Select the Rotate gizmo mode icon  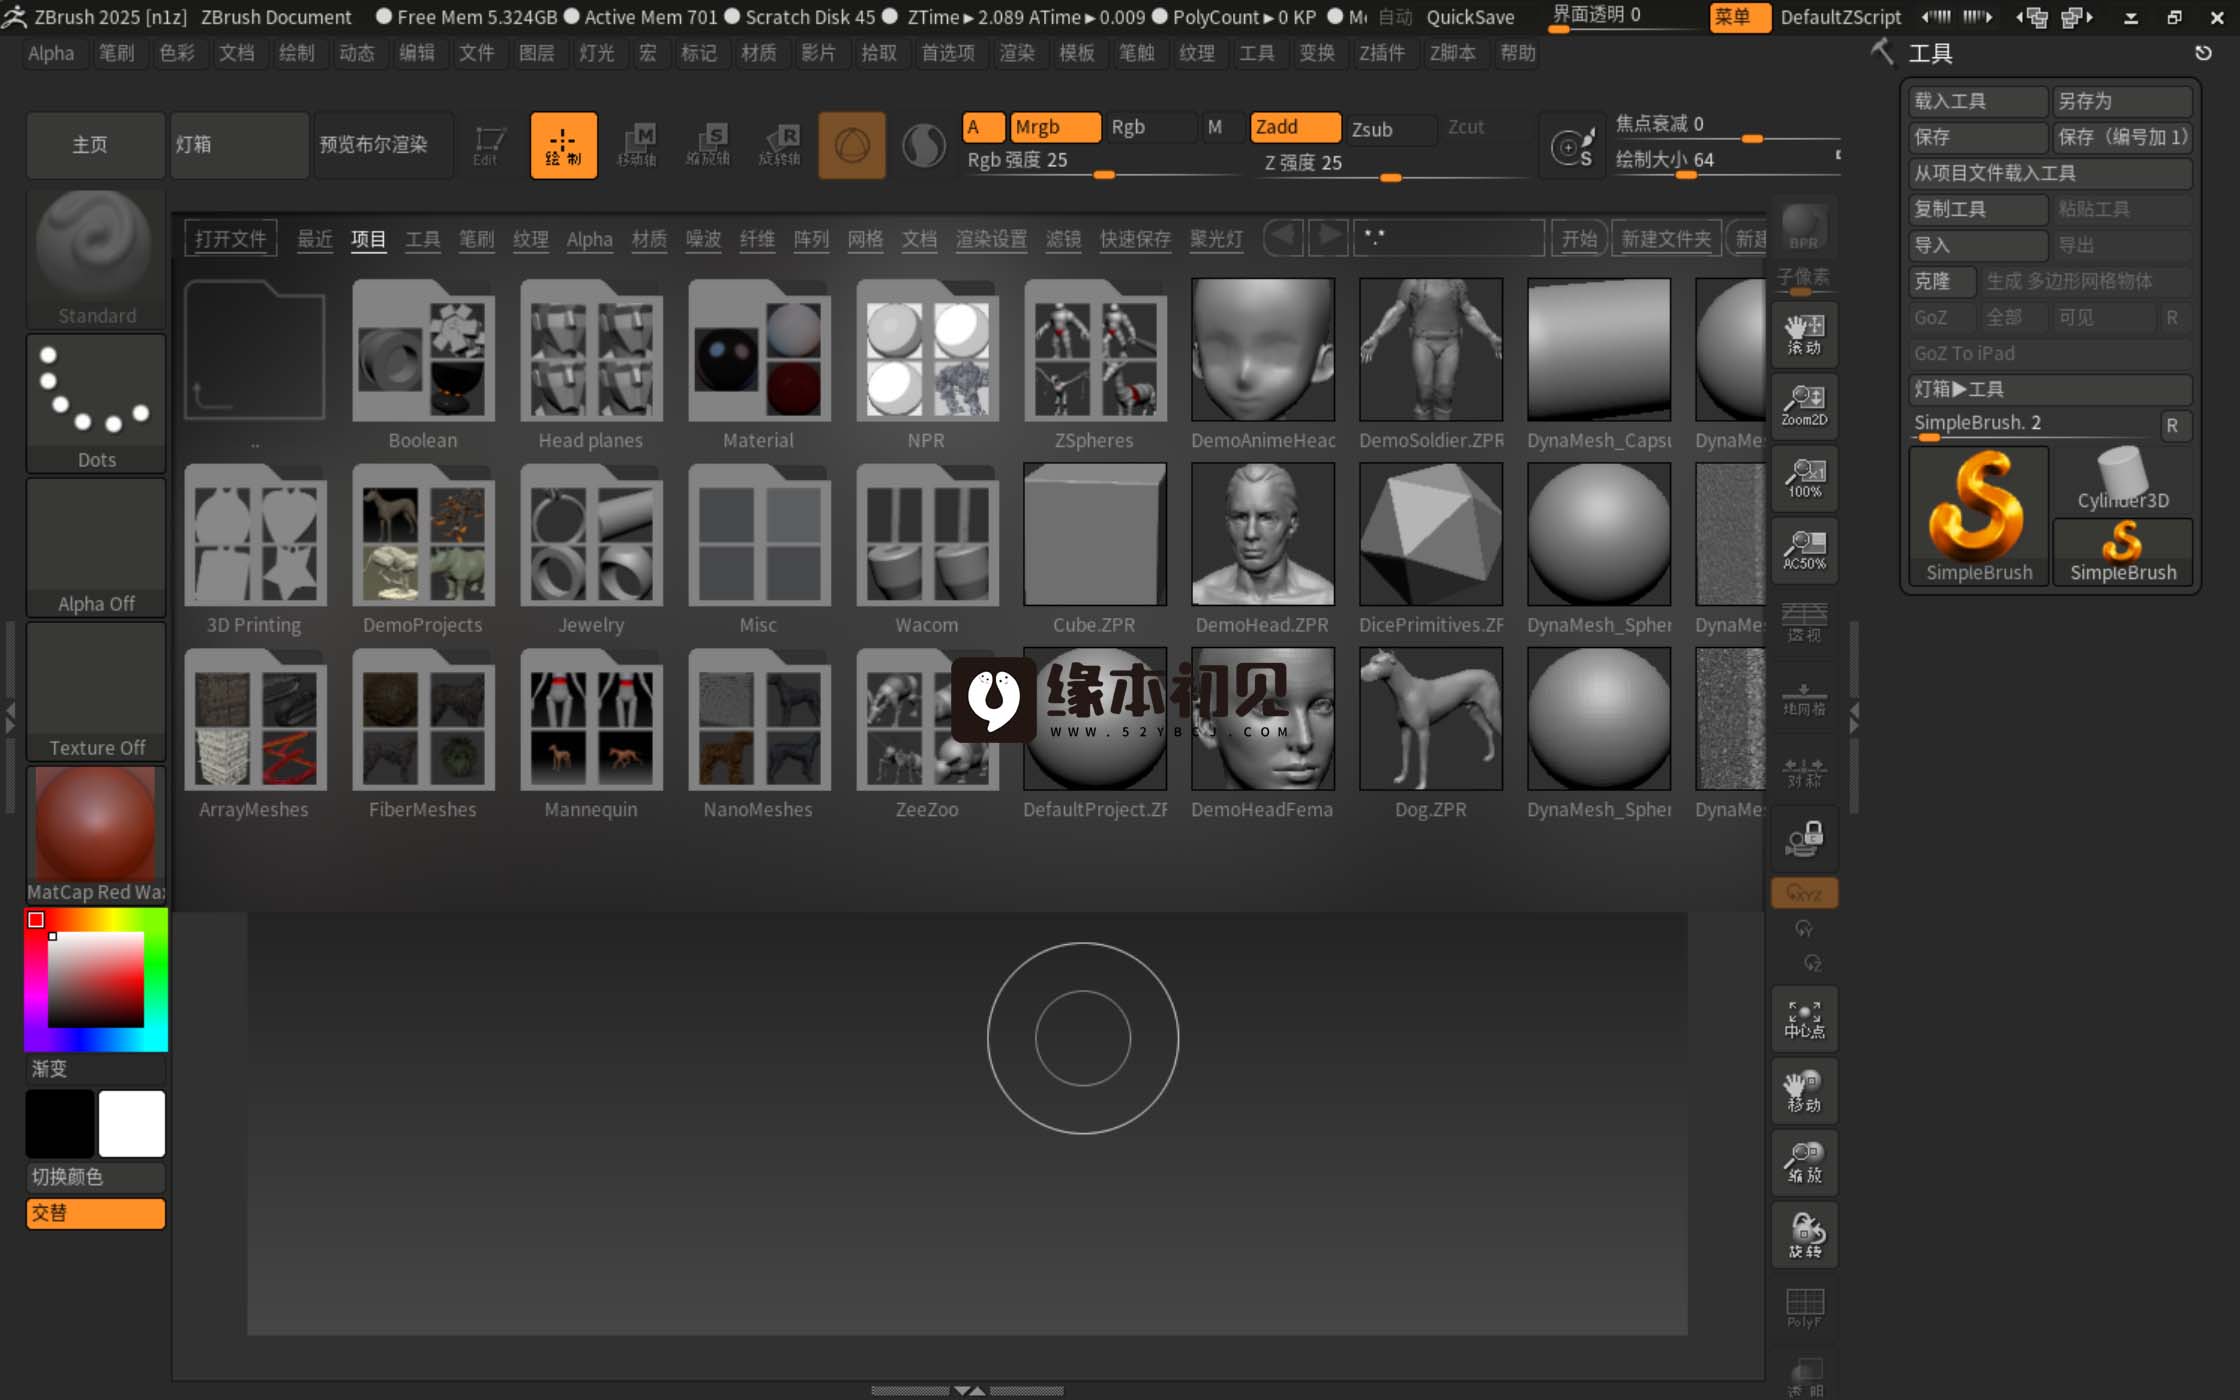click(x=780, y=146)
